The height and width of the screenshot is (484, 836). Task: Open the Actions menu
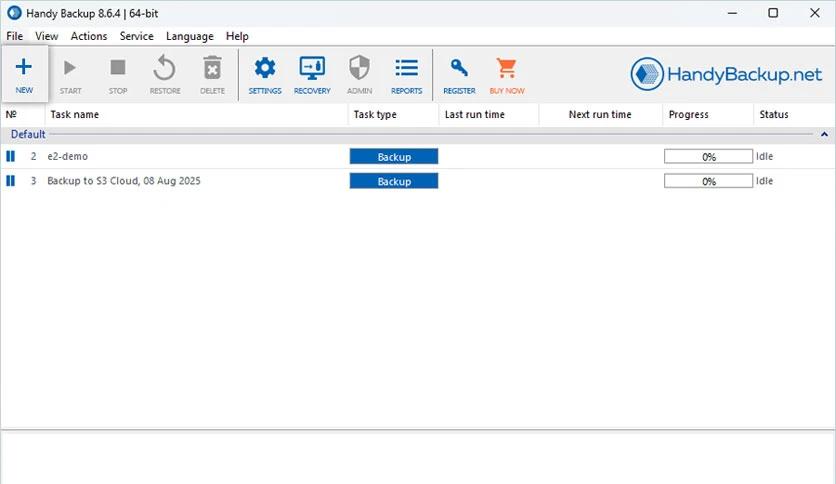pyautogui.click(x=89, y=36)
